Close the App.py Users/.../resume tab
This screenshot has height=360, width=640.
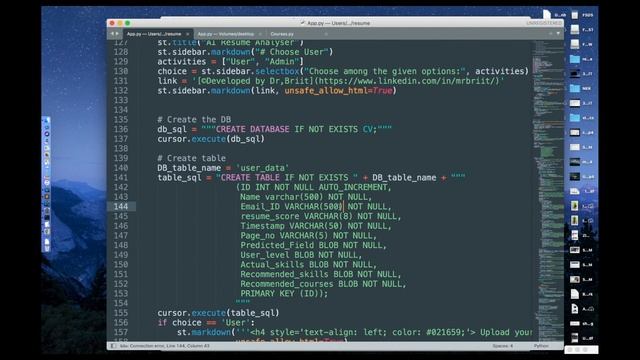[x=187, y=34]
